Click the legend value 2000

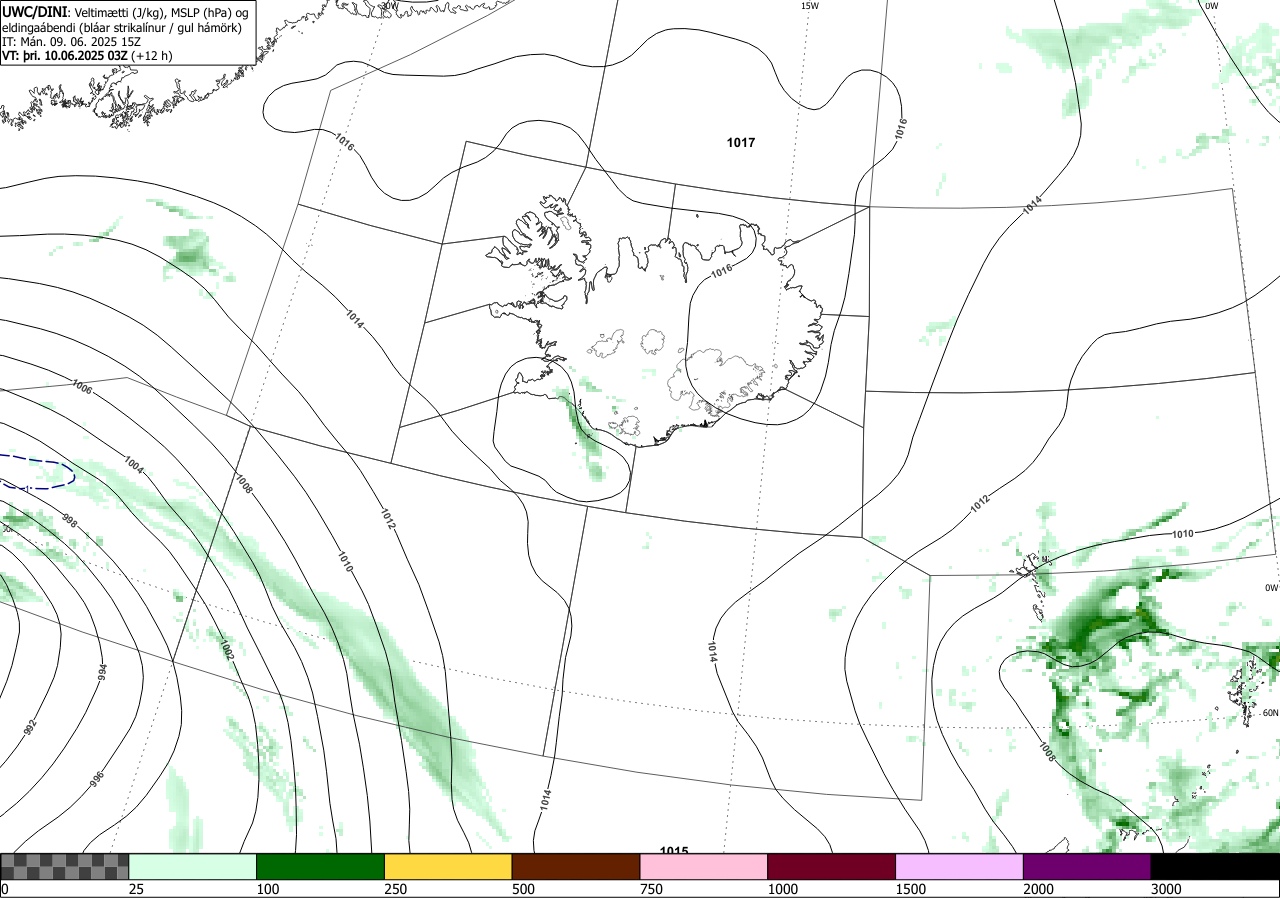(x=1039, y=889)
